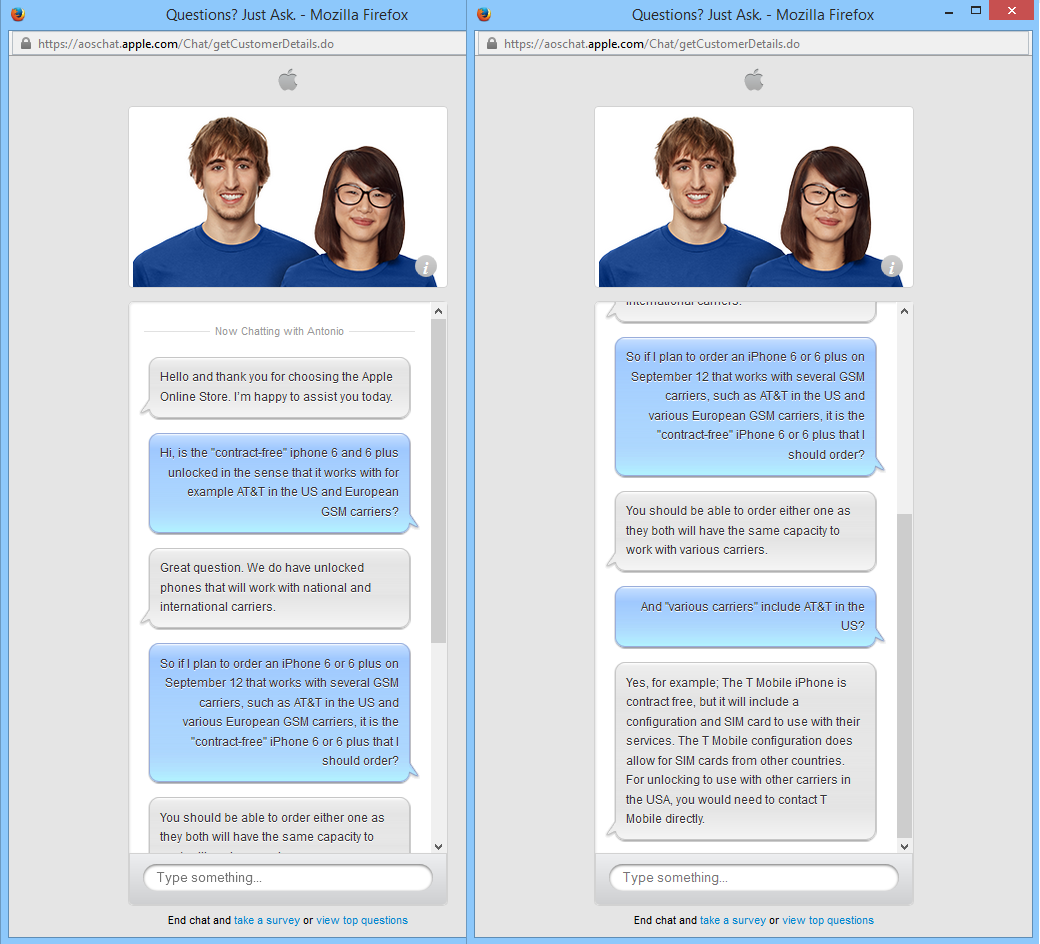Click the 'Hello and thank you for choosing' message

coord(279,387)
